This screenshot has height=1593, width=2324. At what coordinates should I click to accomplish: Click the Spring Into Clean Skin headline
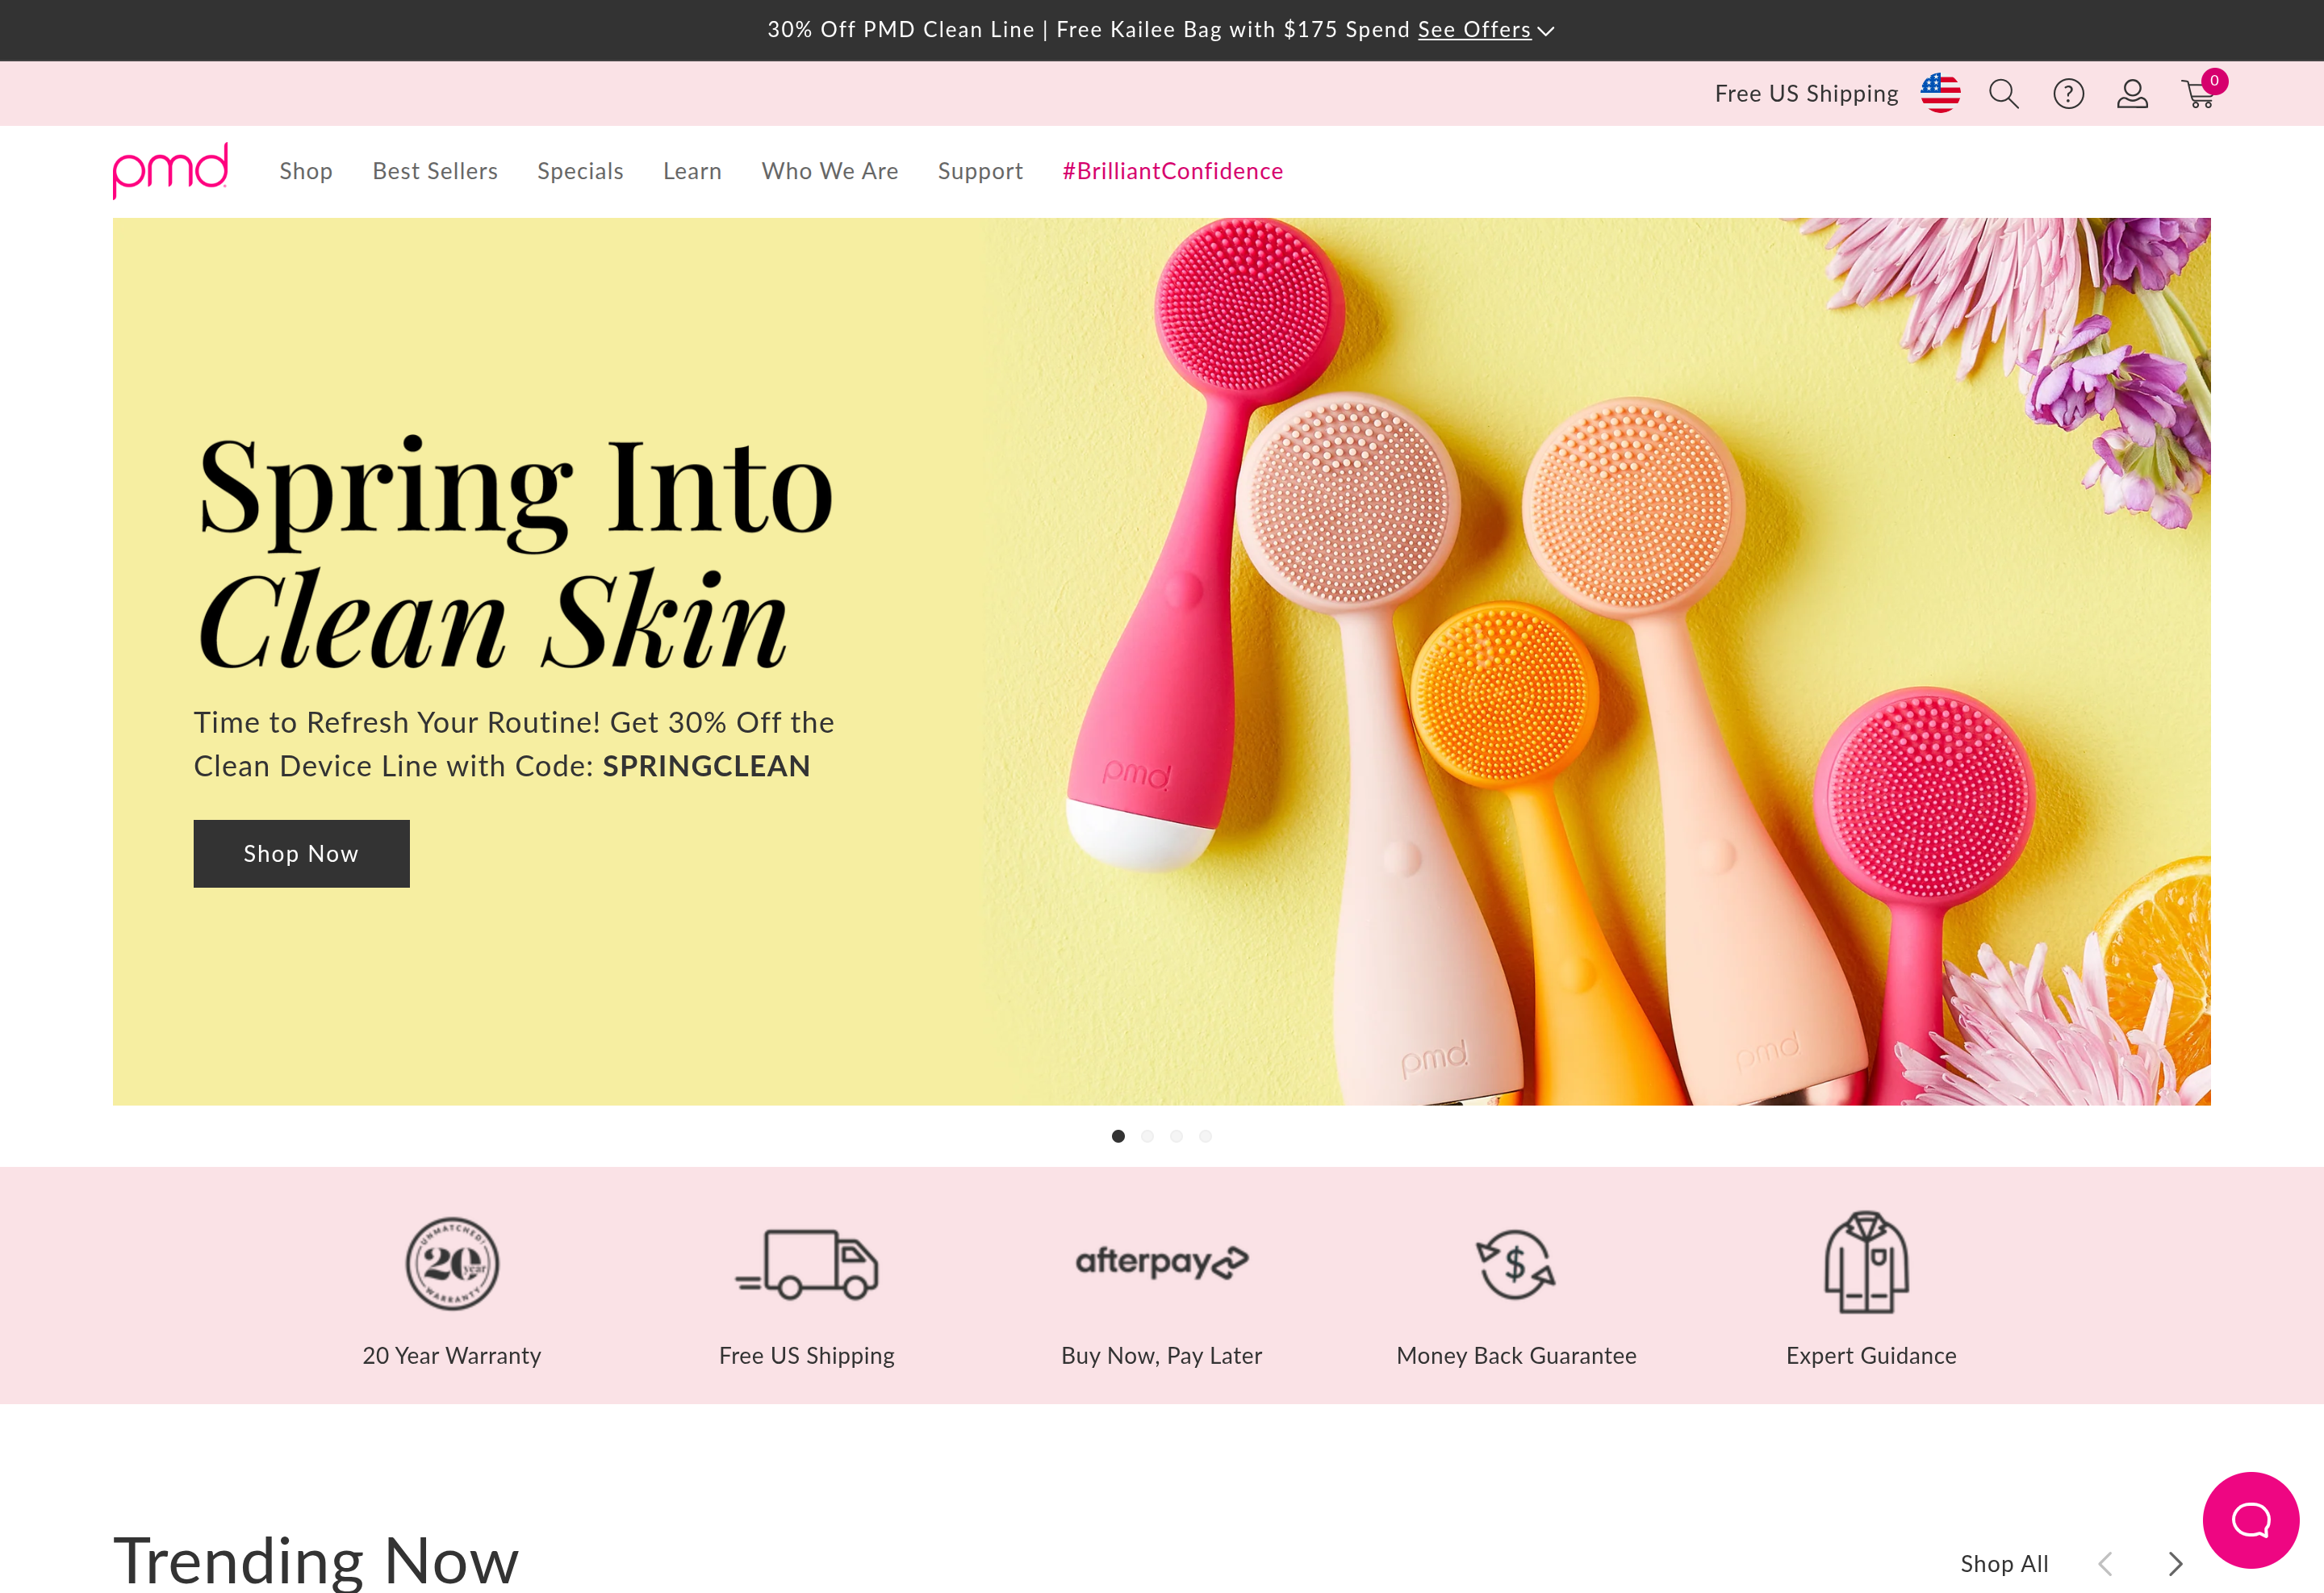[515, 552]
